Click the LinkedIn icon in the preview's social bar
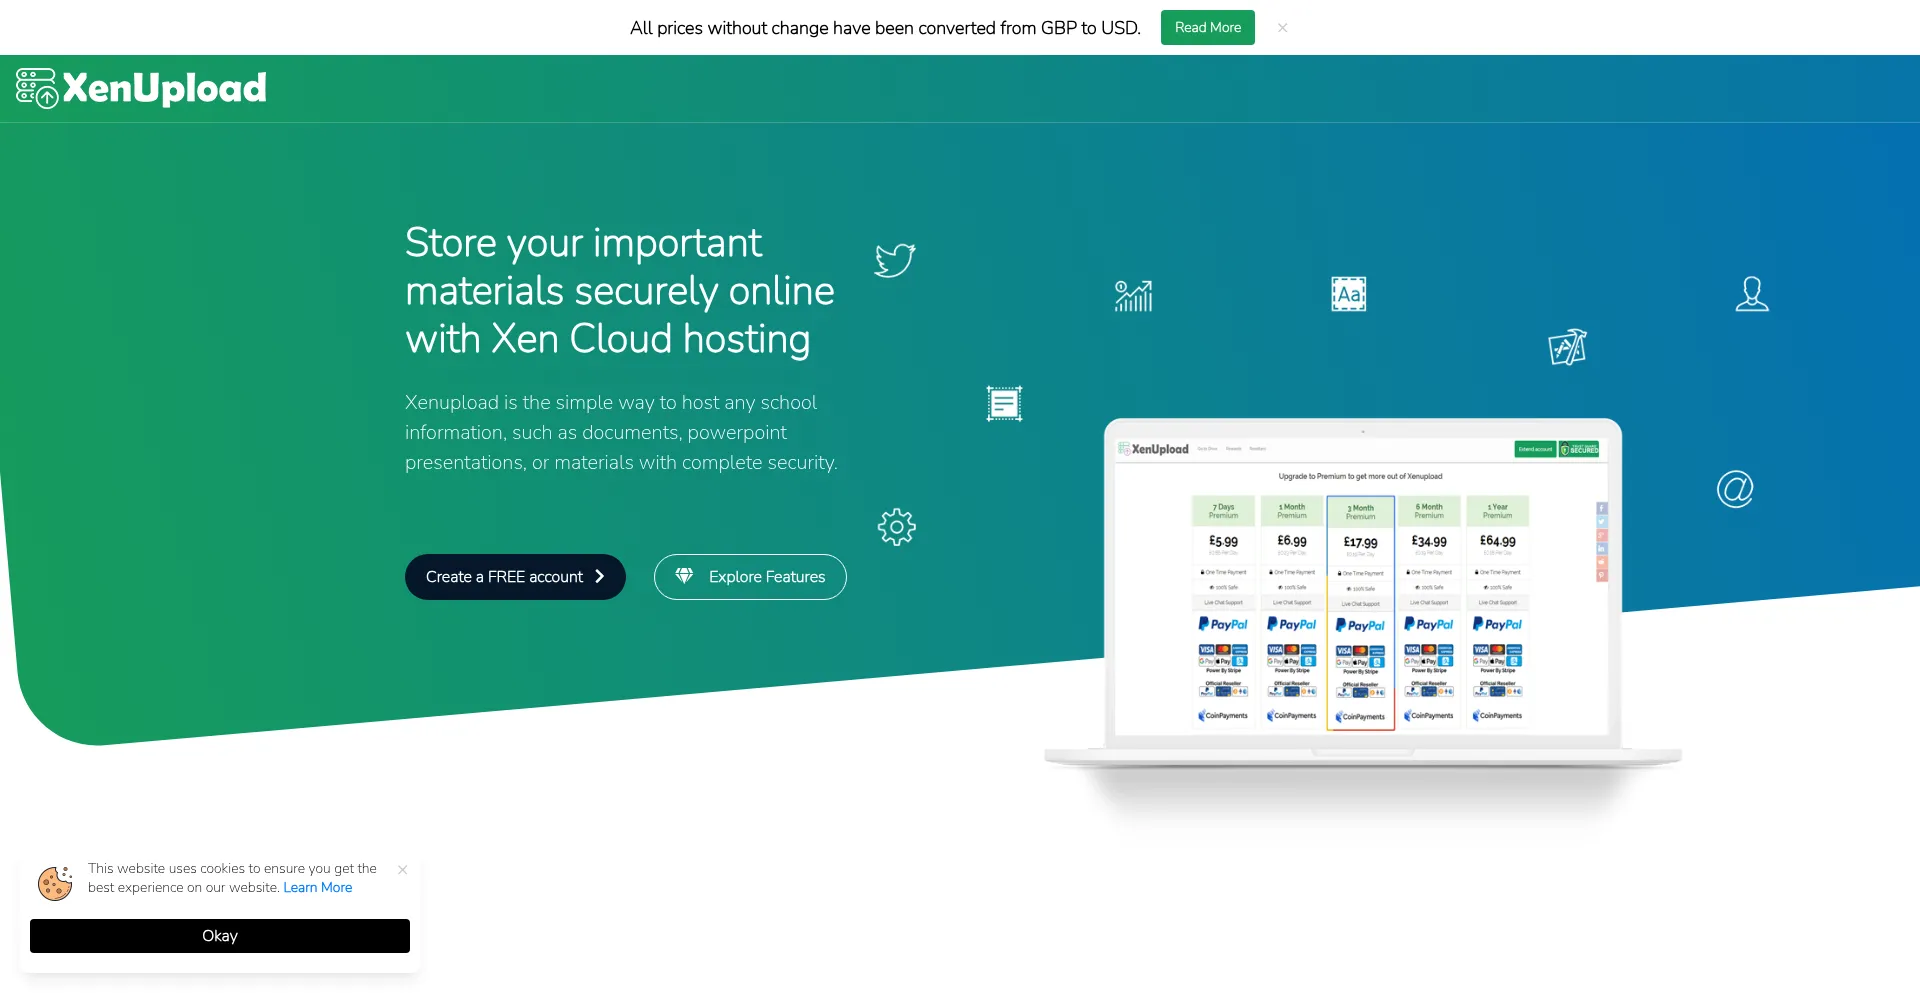1920x993 pixels. click(1601, 549)
